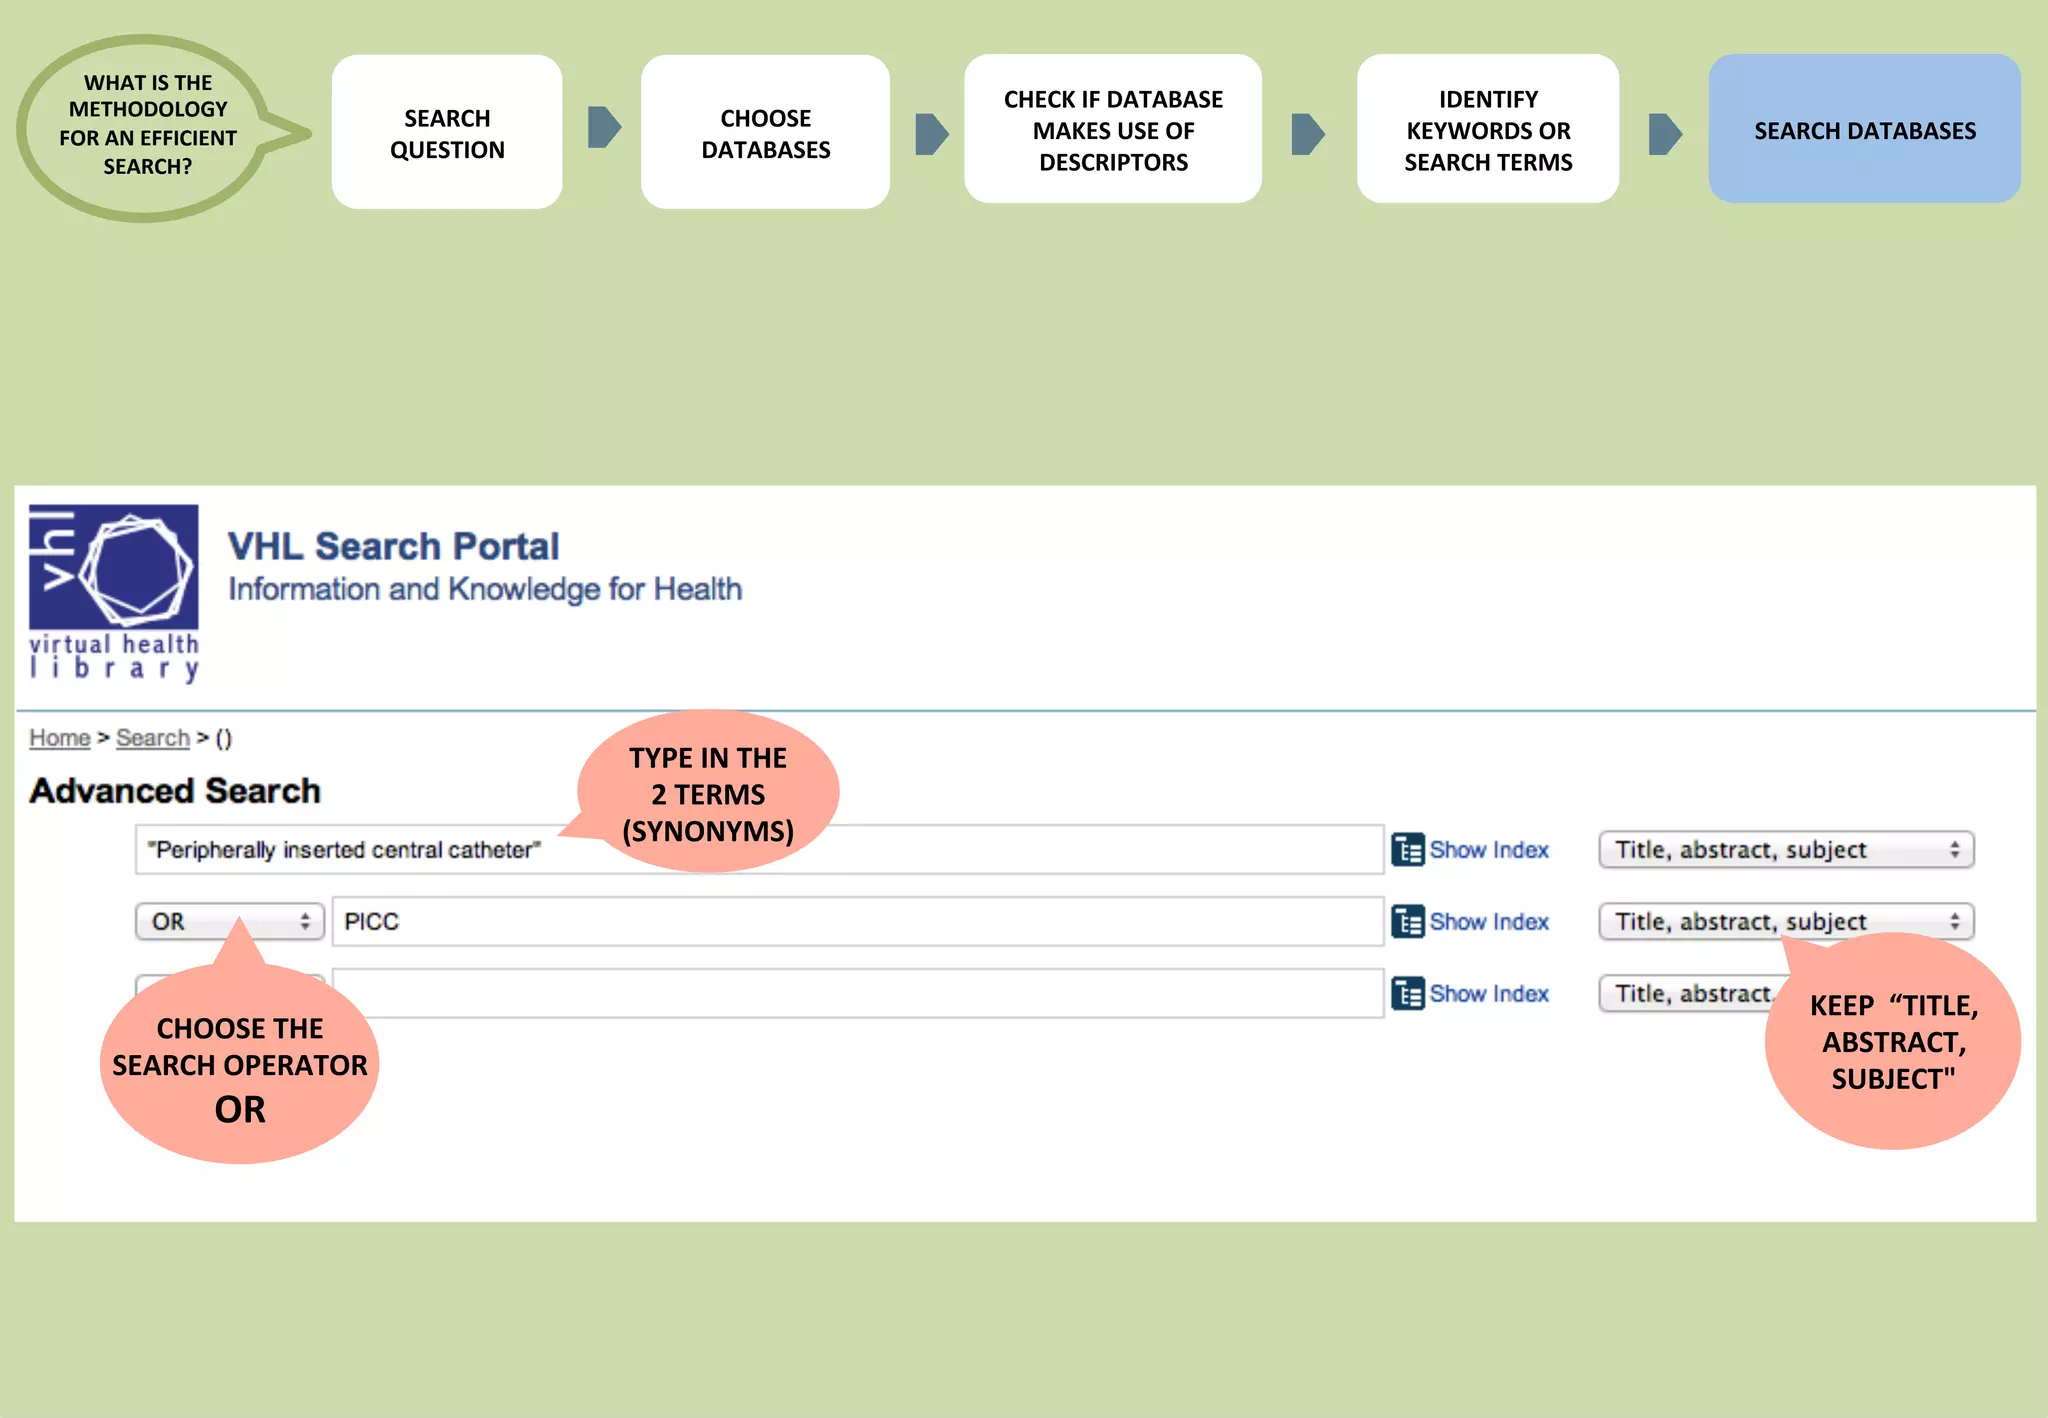
Task: Click Show Index icon beside the empty third field
Action: 1408,994
